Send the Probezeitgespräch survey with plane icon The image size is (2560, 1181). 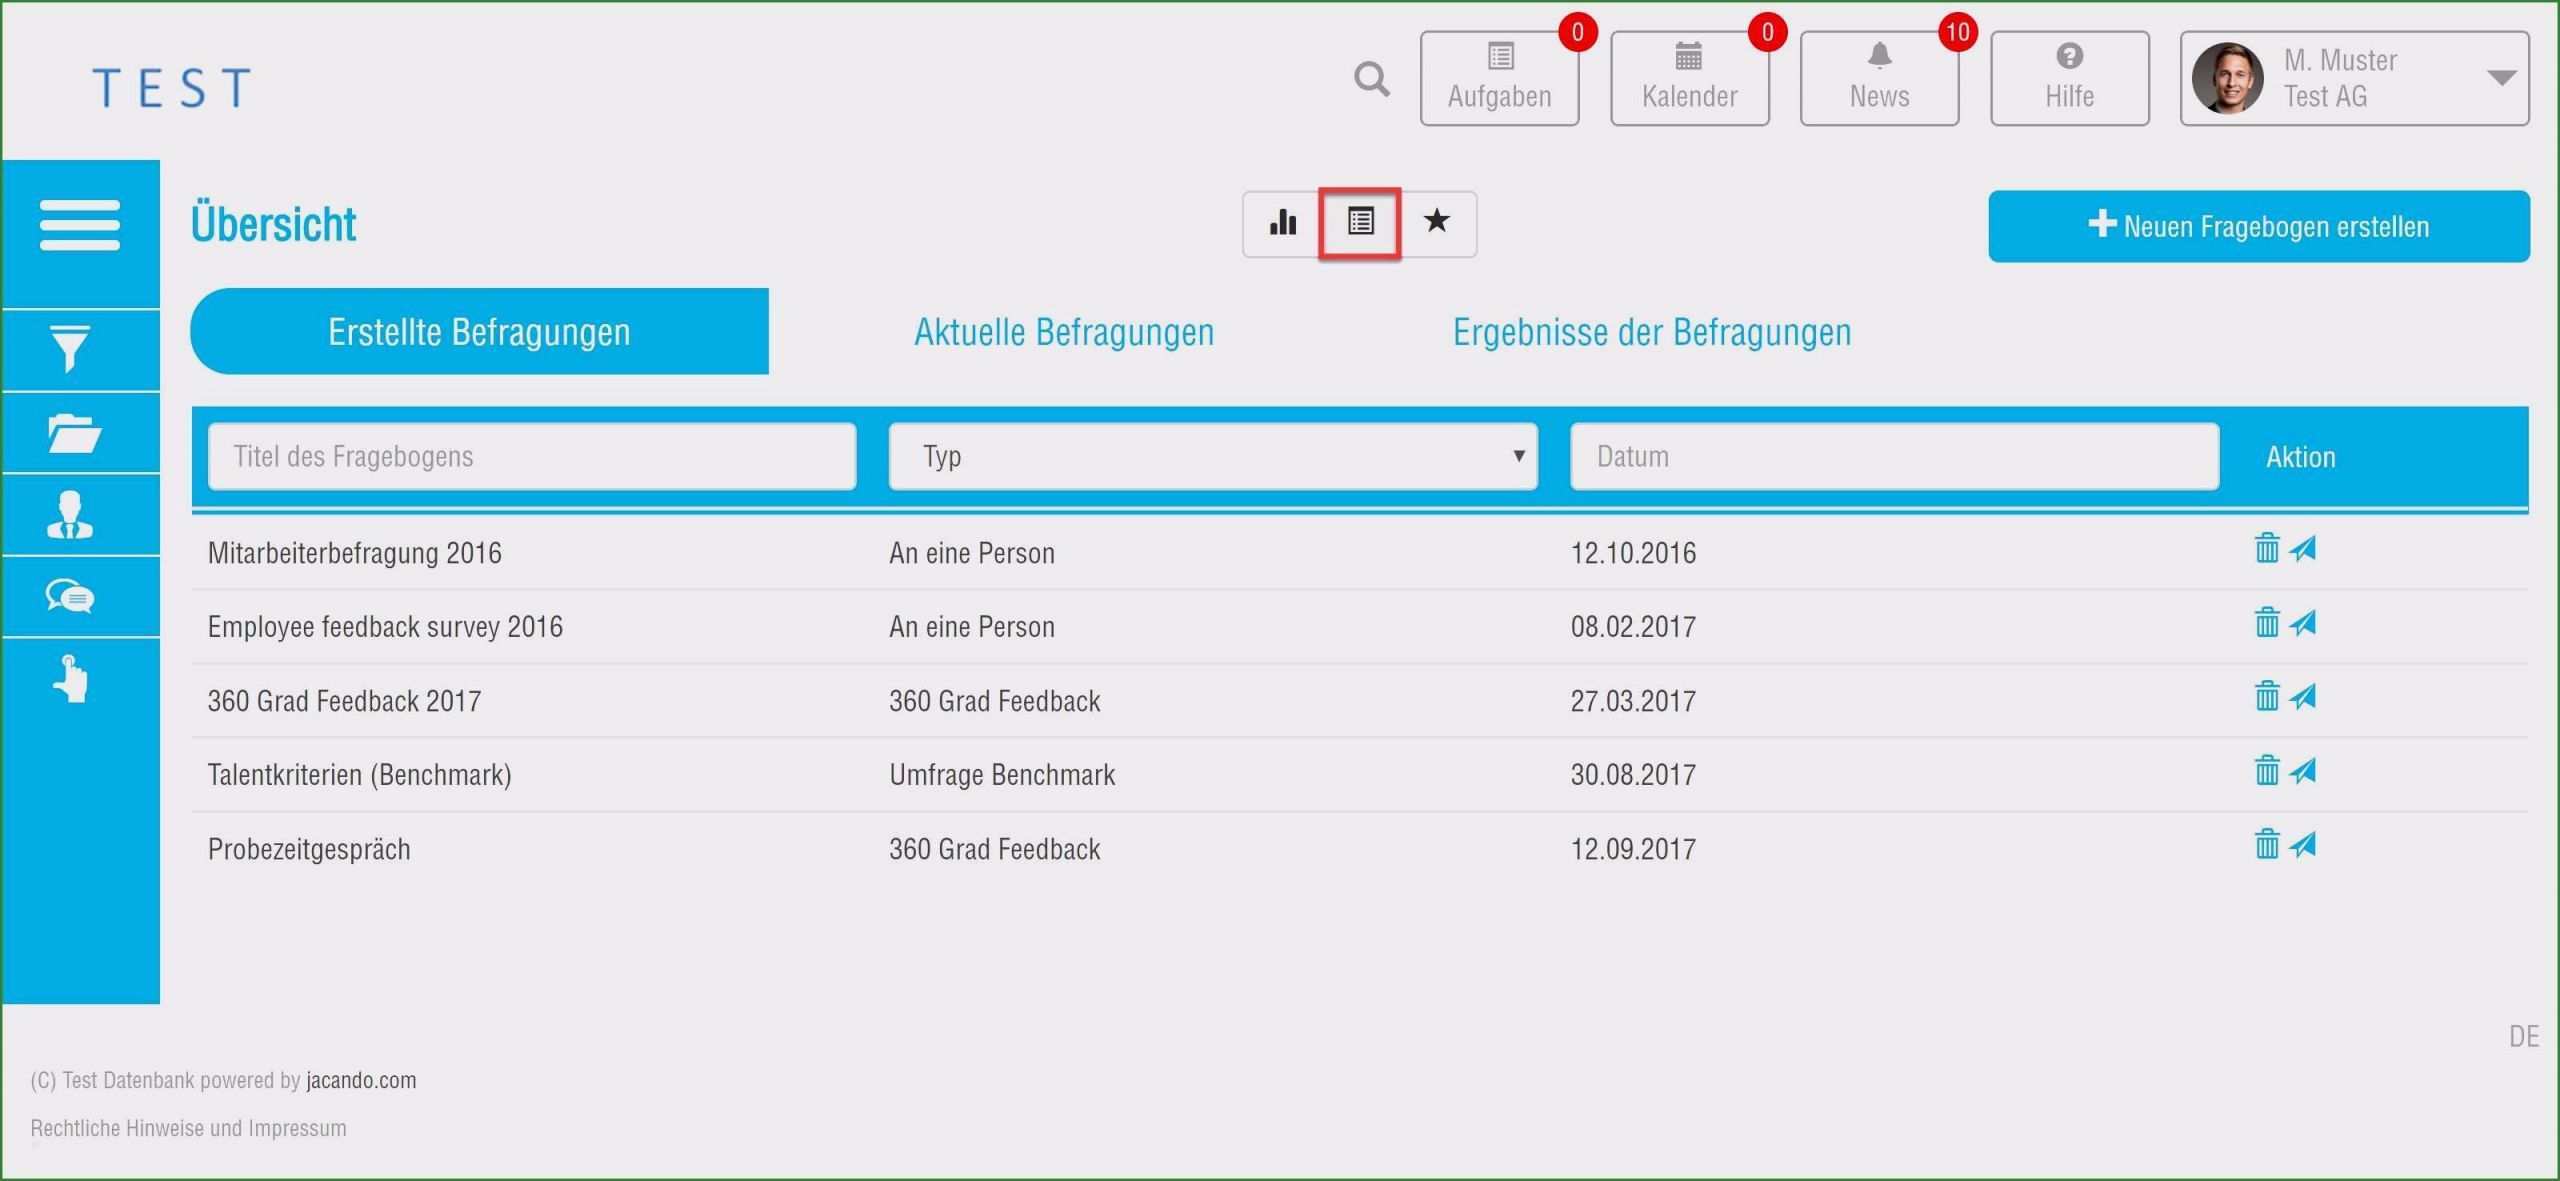(x=2303, y=845)
